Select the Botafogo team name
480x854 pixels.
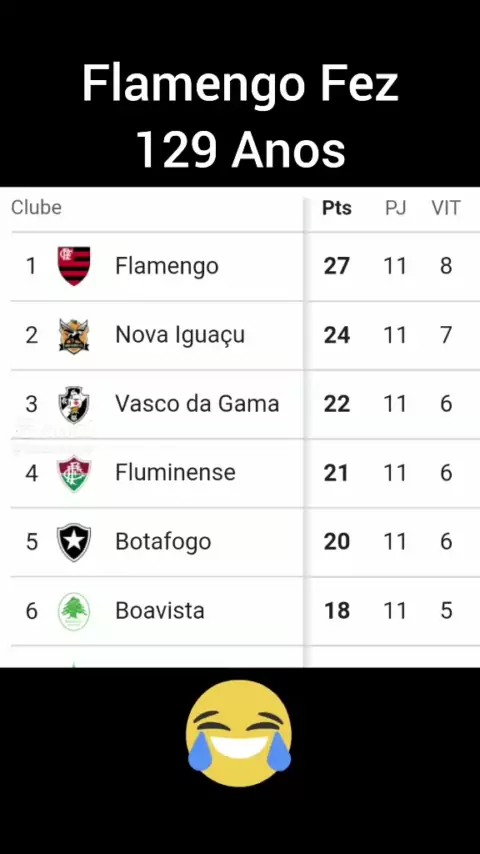(x=163, y=542)
